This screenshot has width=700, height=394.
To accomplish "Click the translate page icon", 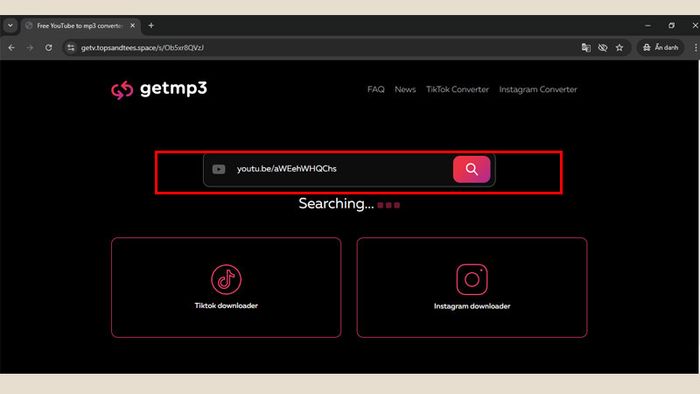I will coord(586,47).
